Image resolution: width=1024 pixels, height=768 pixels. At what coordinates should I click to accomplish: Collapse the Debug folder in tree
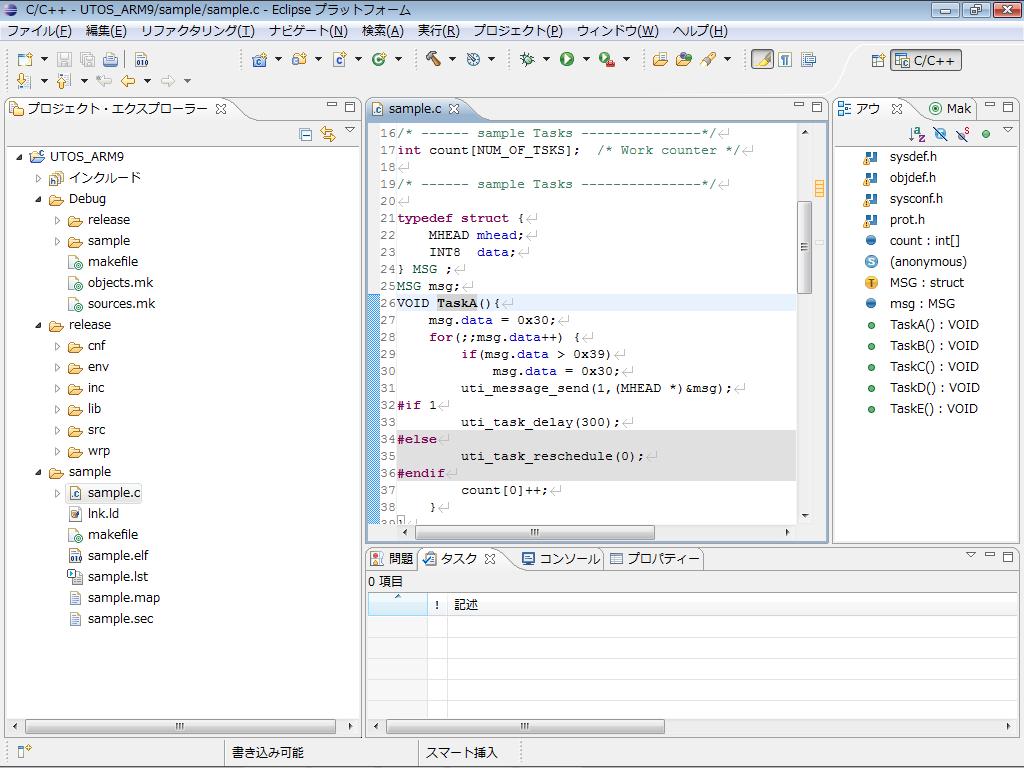(x=39, y=199)
